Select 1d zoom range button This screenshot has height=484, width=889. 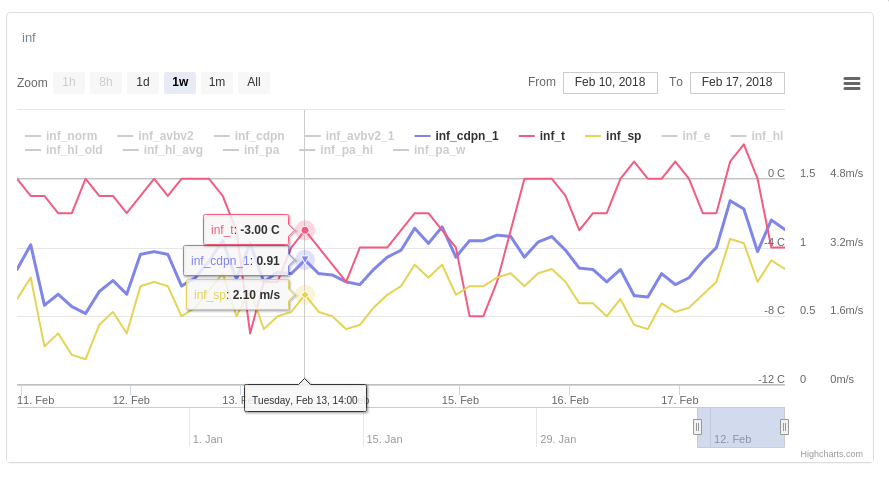click(143, 82)
